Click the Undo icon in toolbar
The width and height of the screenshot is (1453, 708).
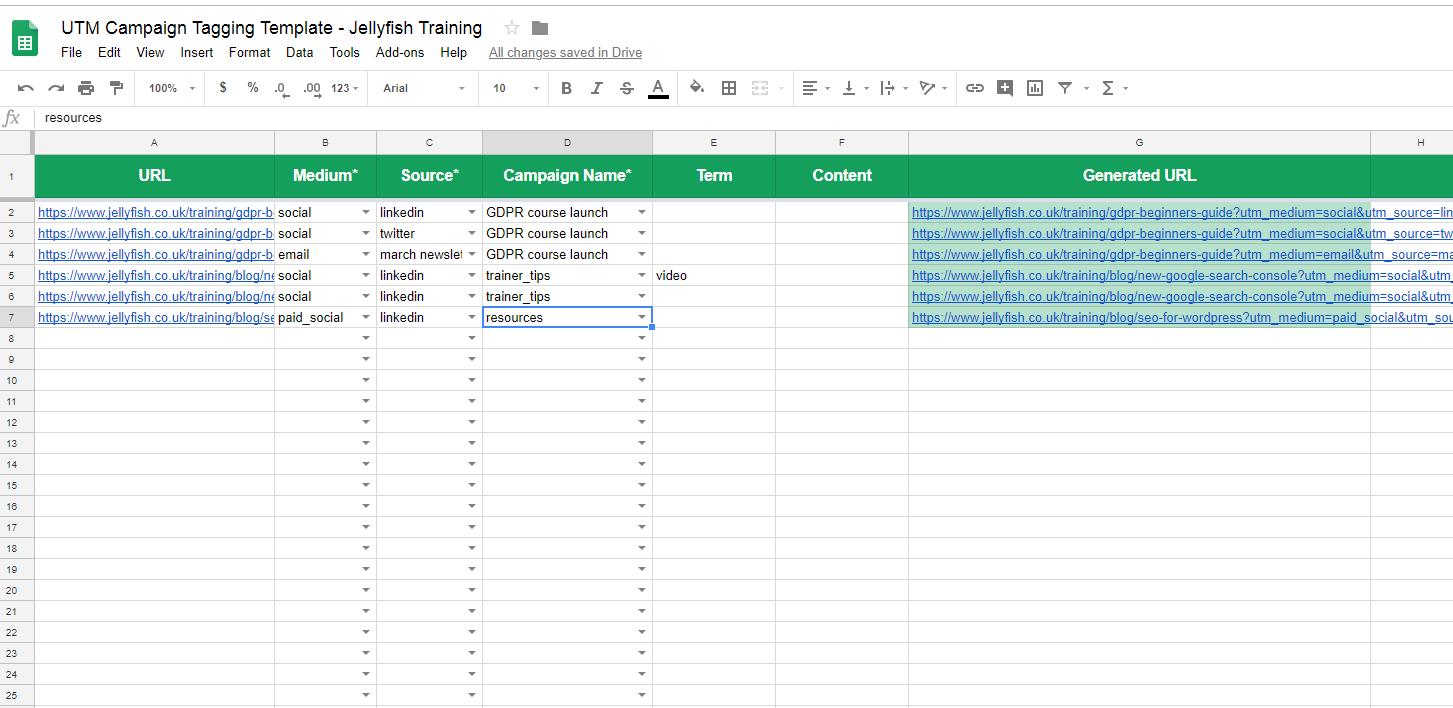[26, 88]
